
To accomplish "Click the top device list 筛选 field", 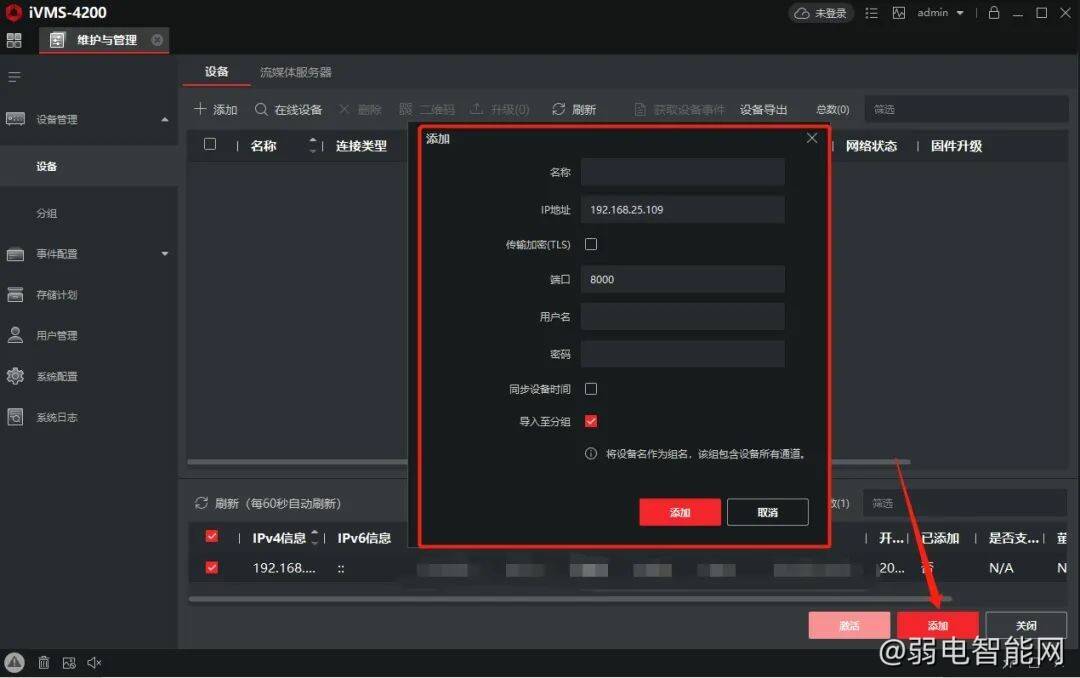I will [966, 110].
